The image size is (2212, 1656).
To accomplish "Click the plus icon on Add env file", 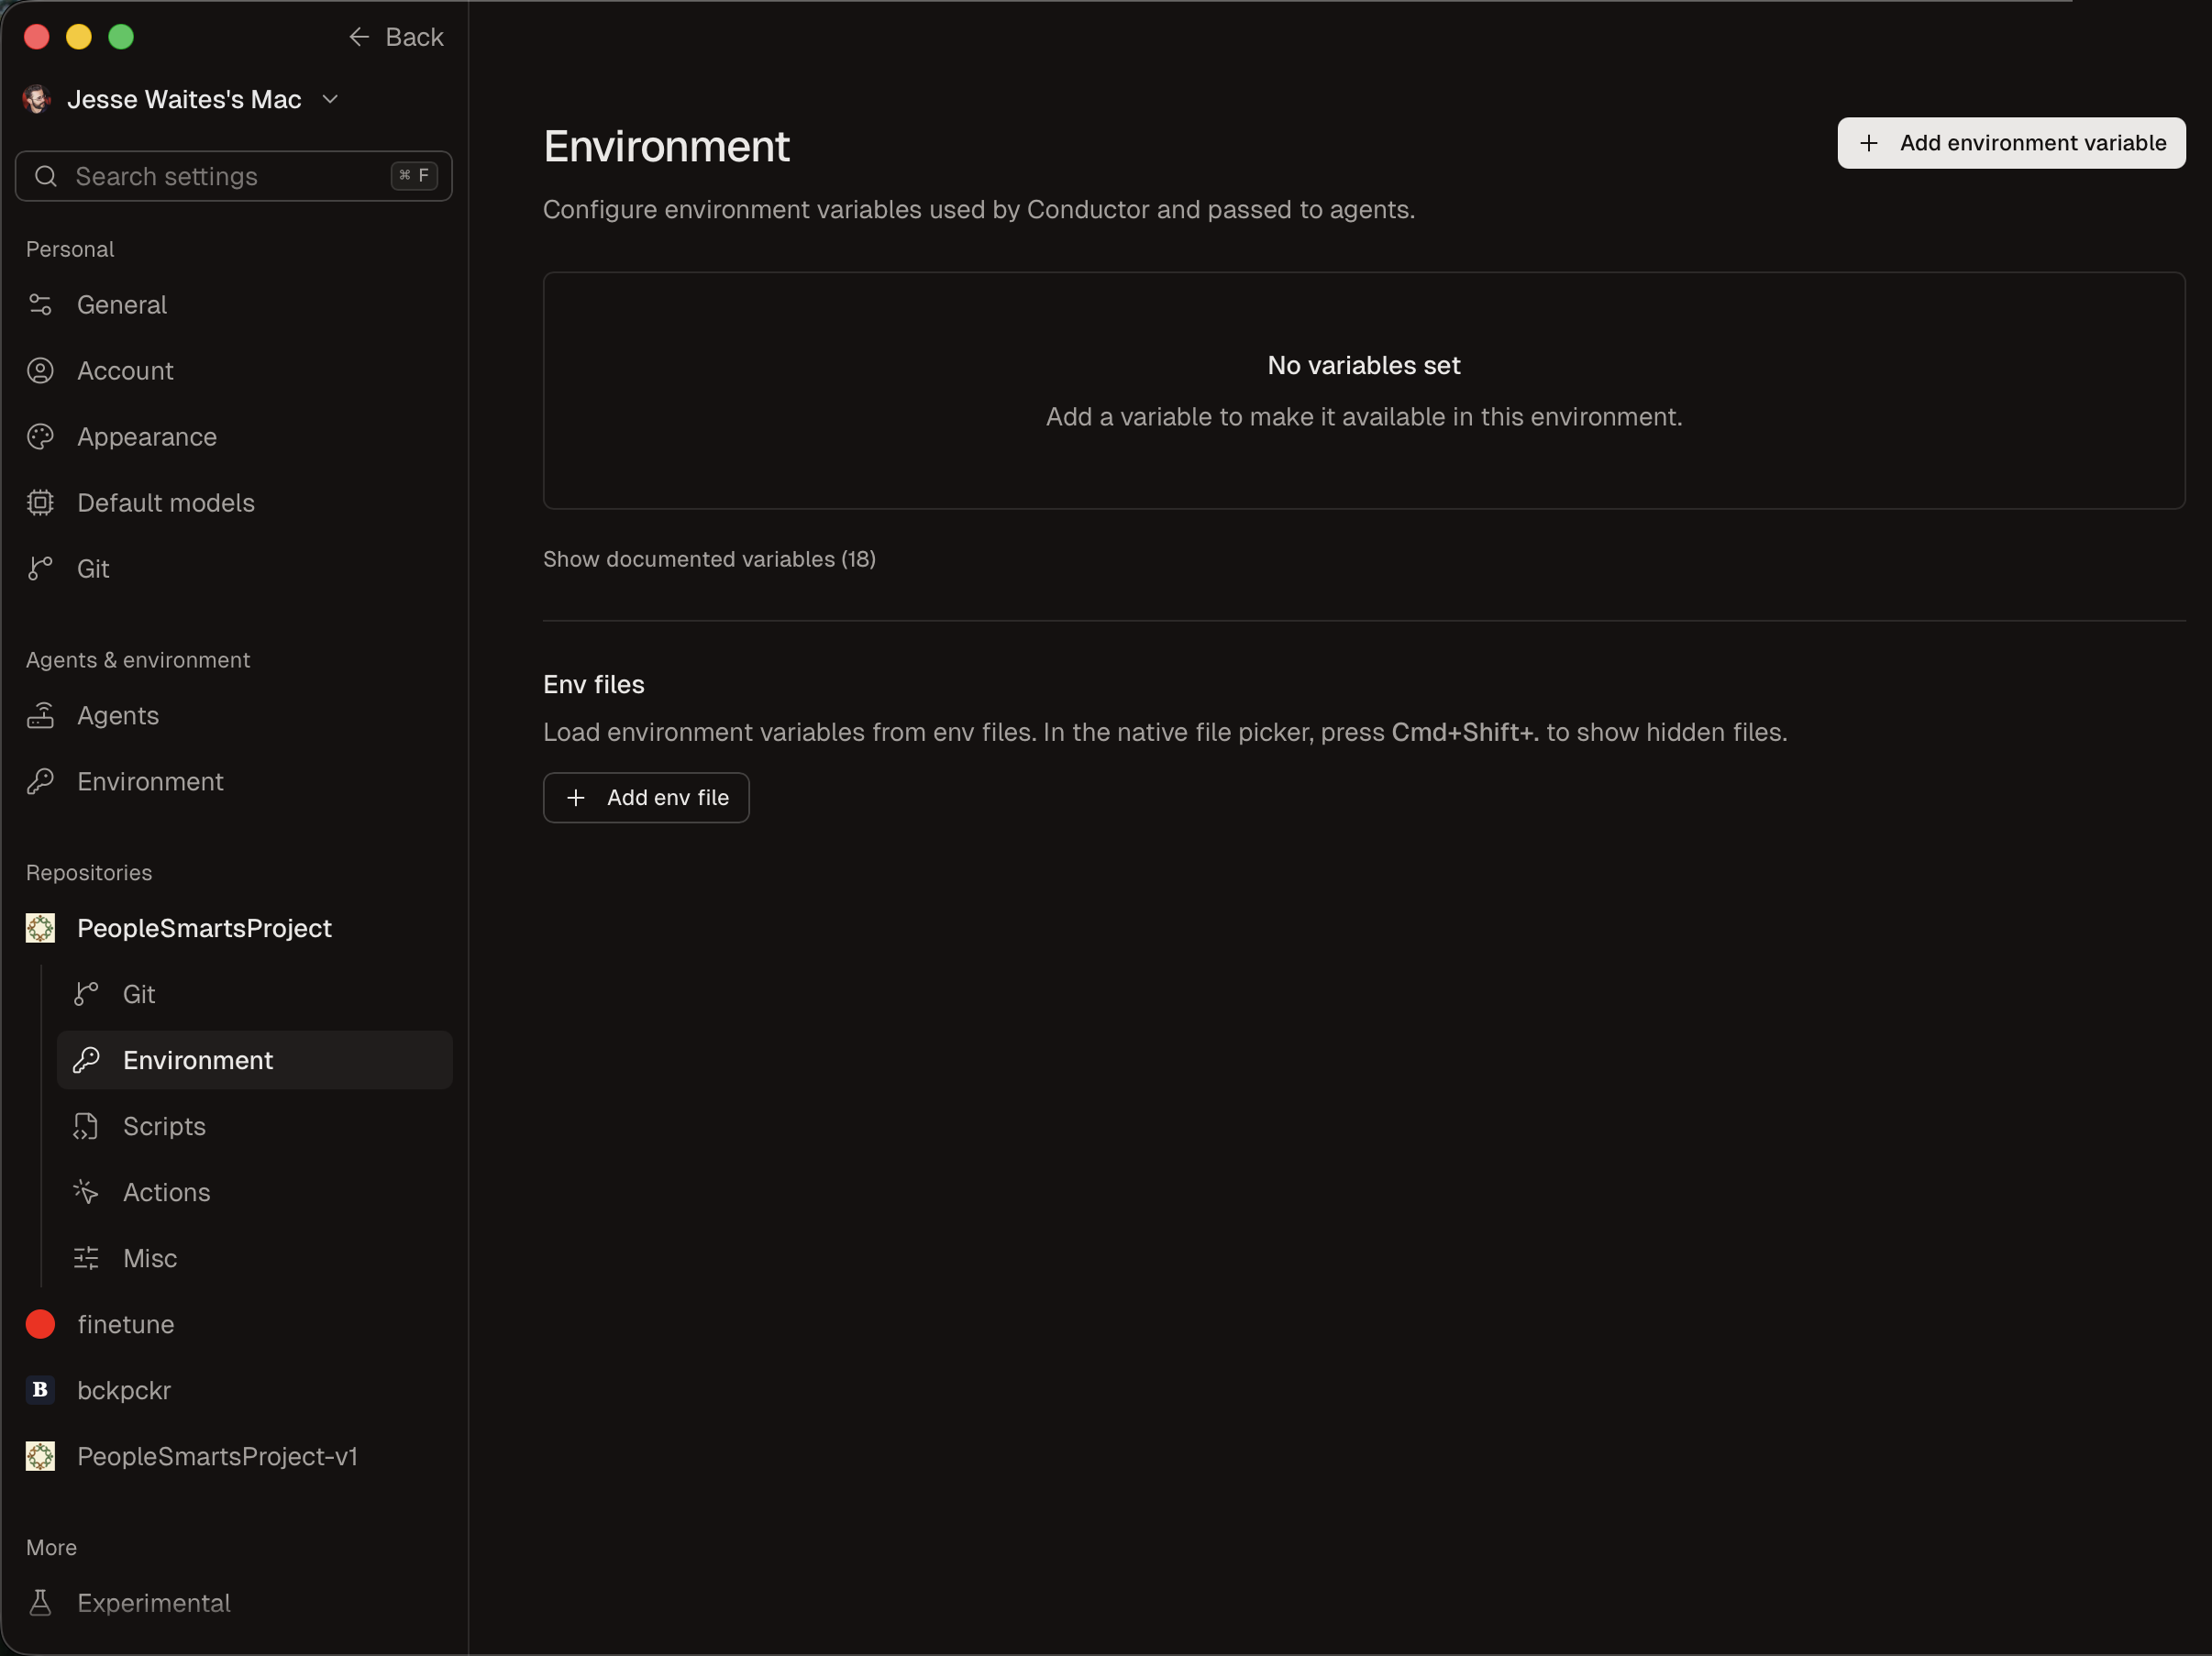I will tap(576, 798).
